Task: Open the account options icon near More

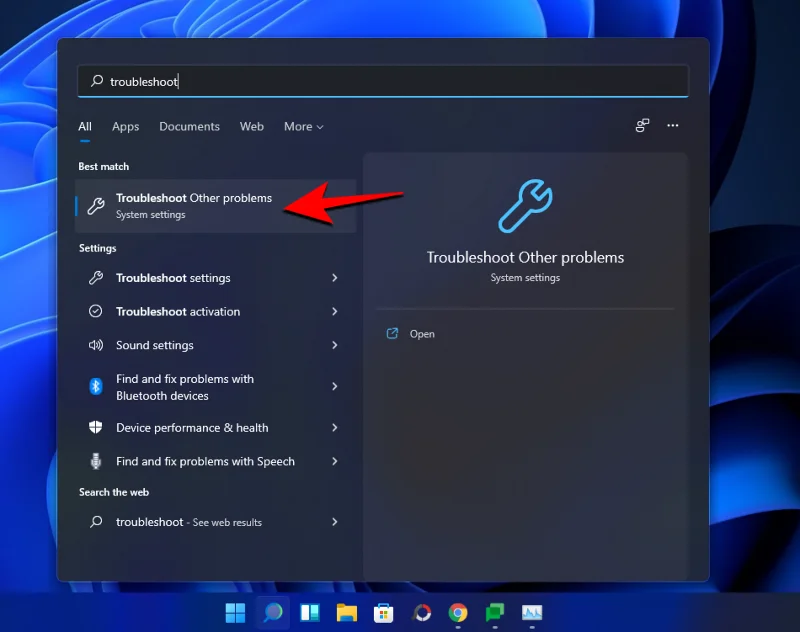Action: (641, 126)
